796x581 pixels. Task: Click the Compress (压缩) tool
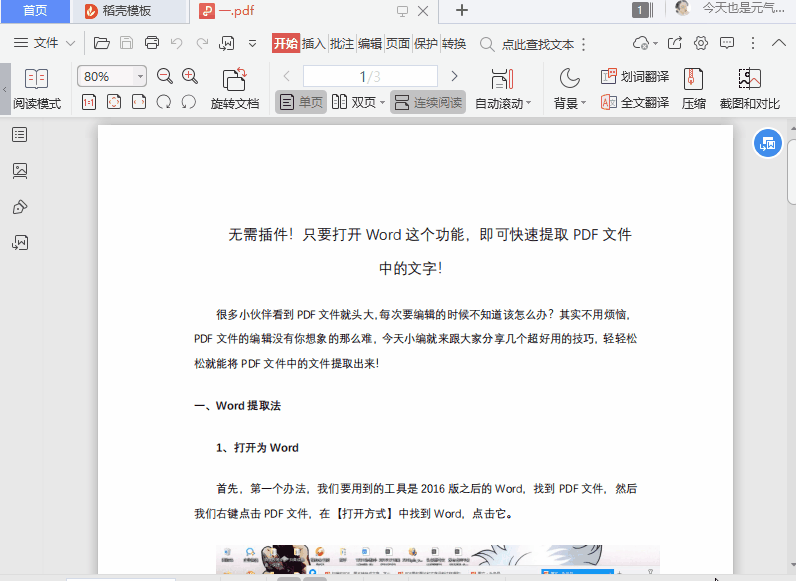(693, 89)
